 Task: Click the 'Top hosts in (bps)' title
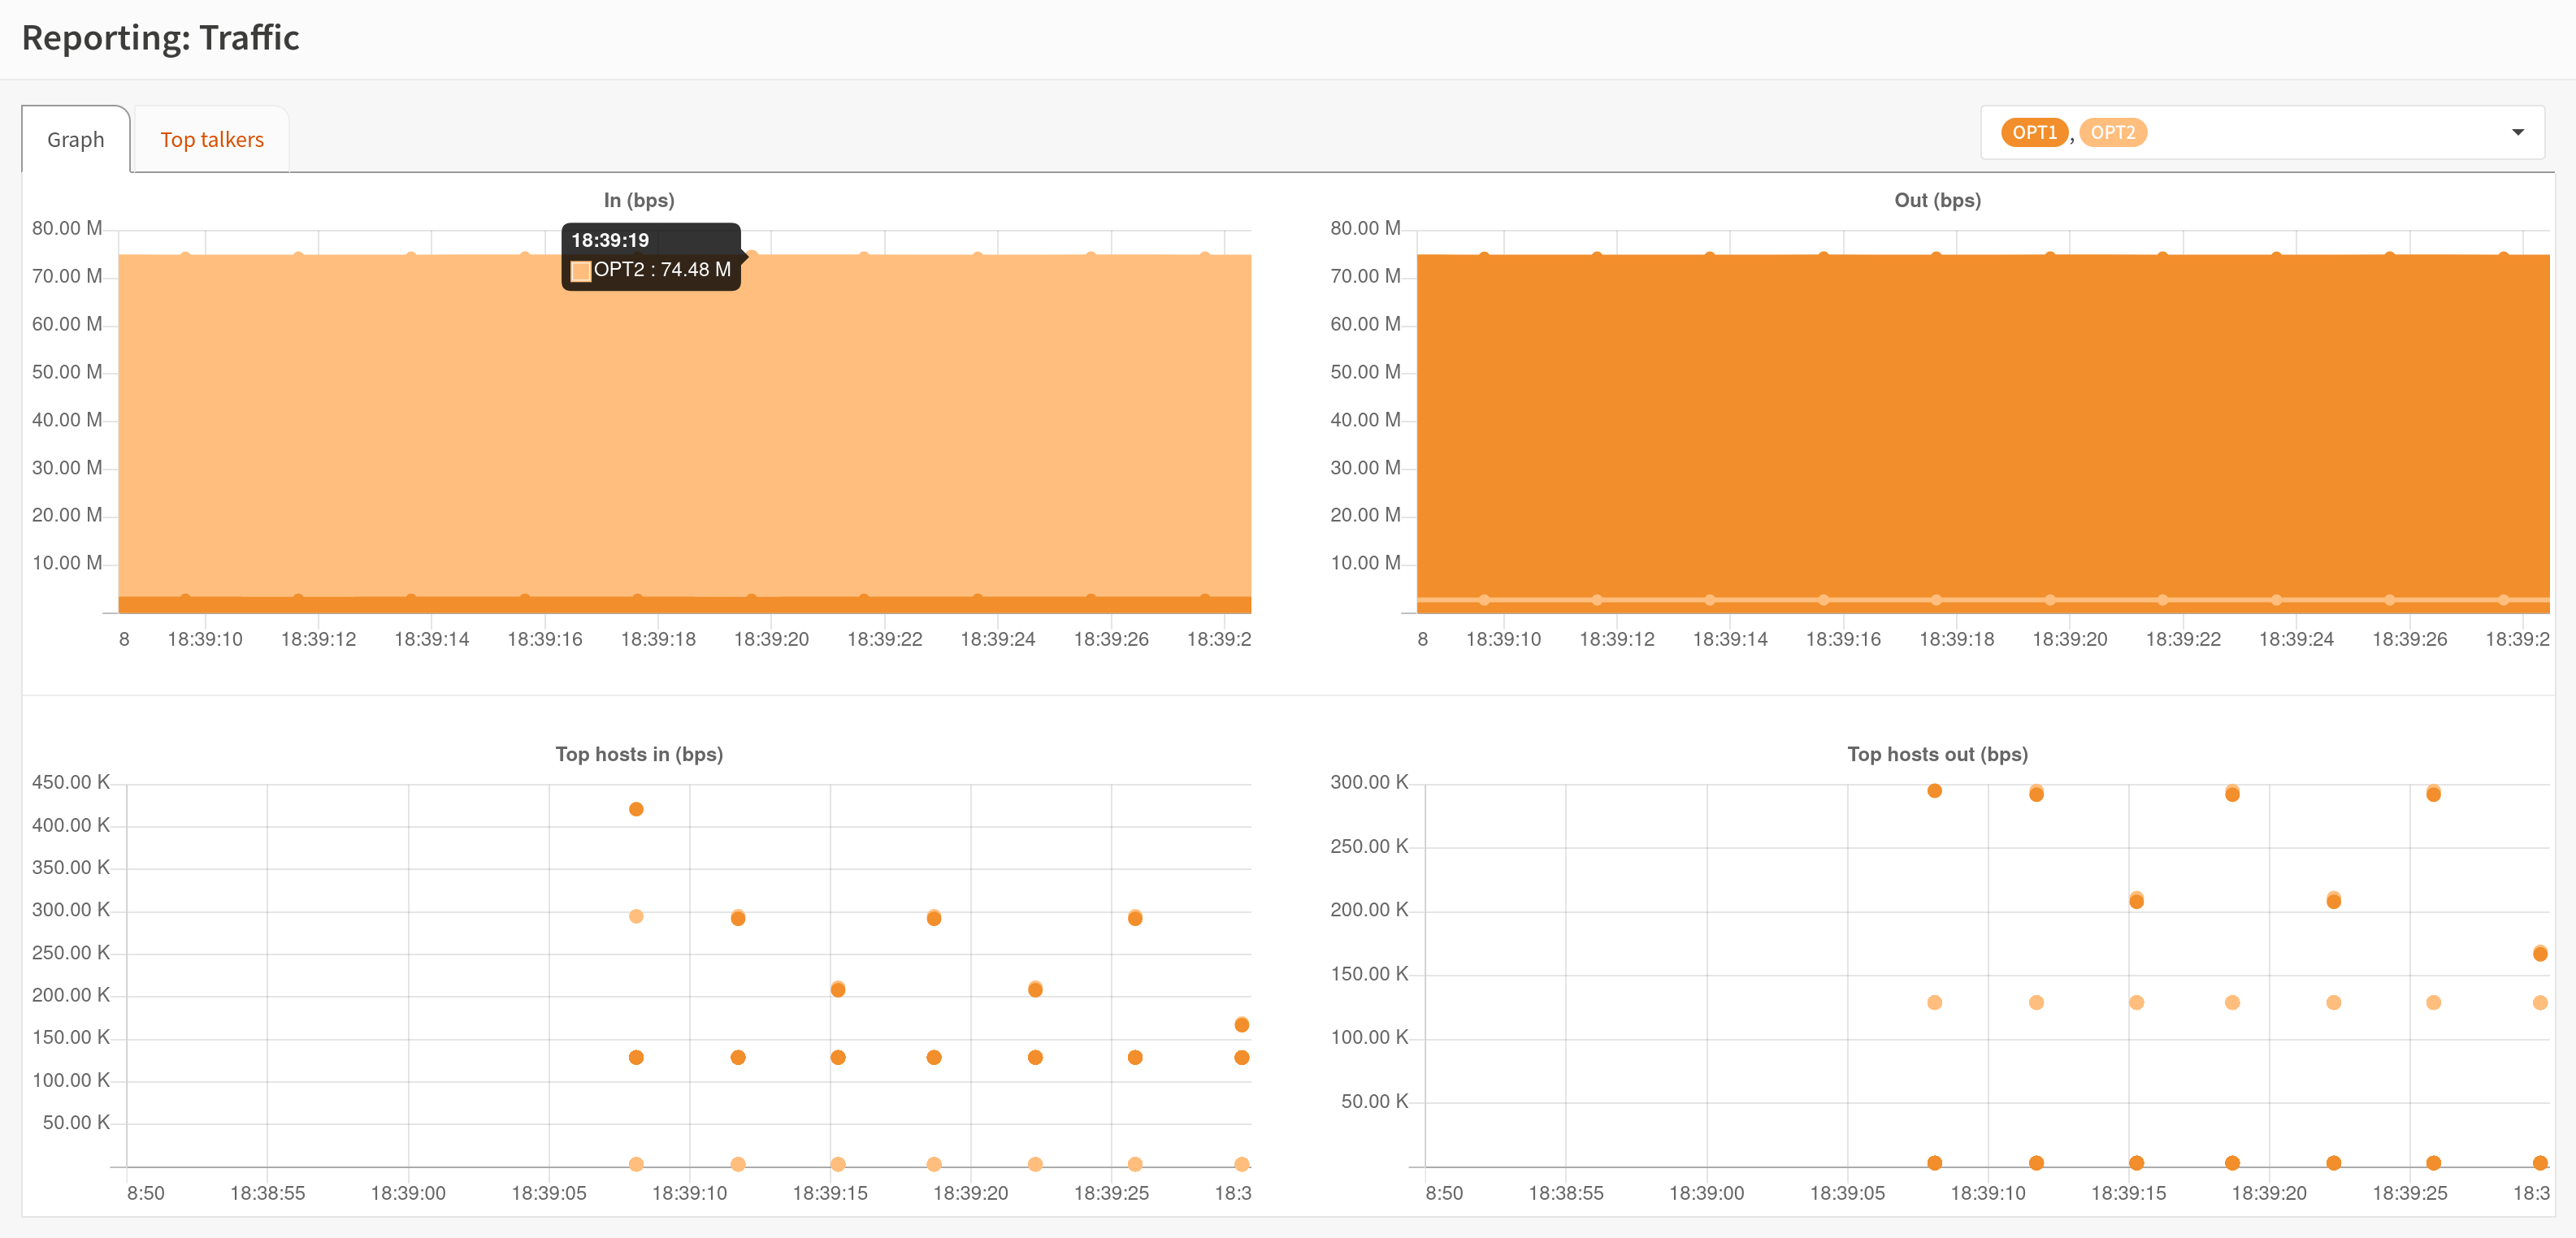[x=639, y=754]
